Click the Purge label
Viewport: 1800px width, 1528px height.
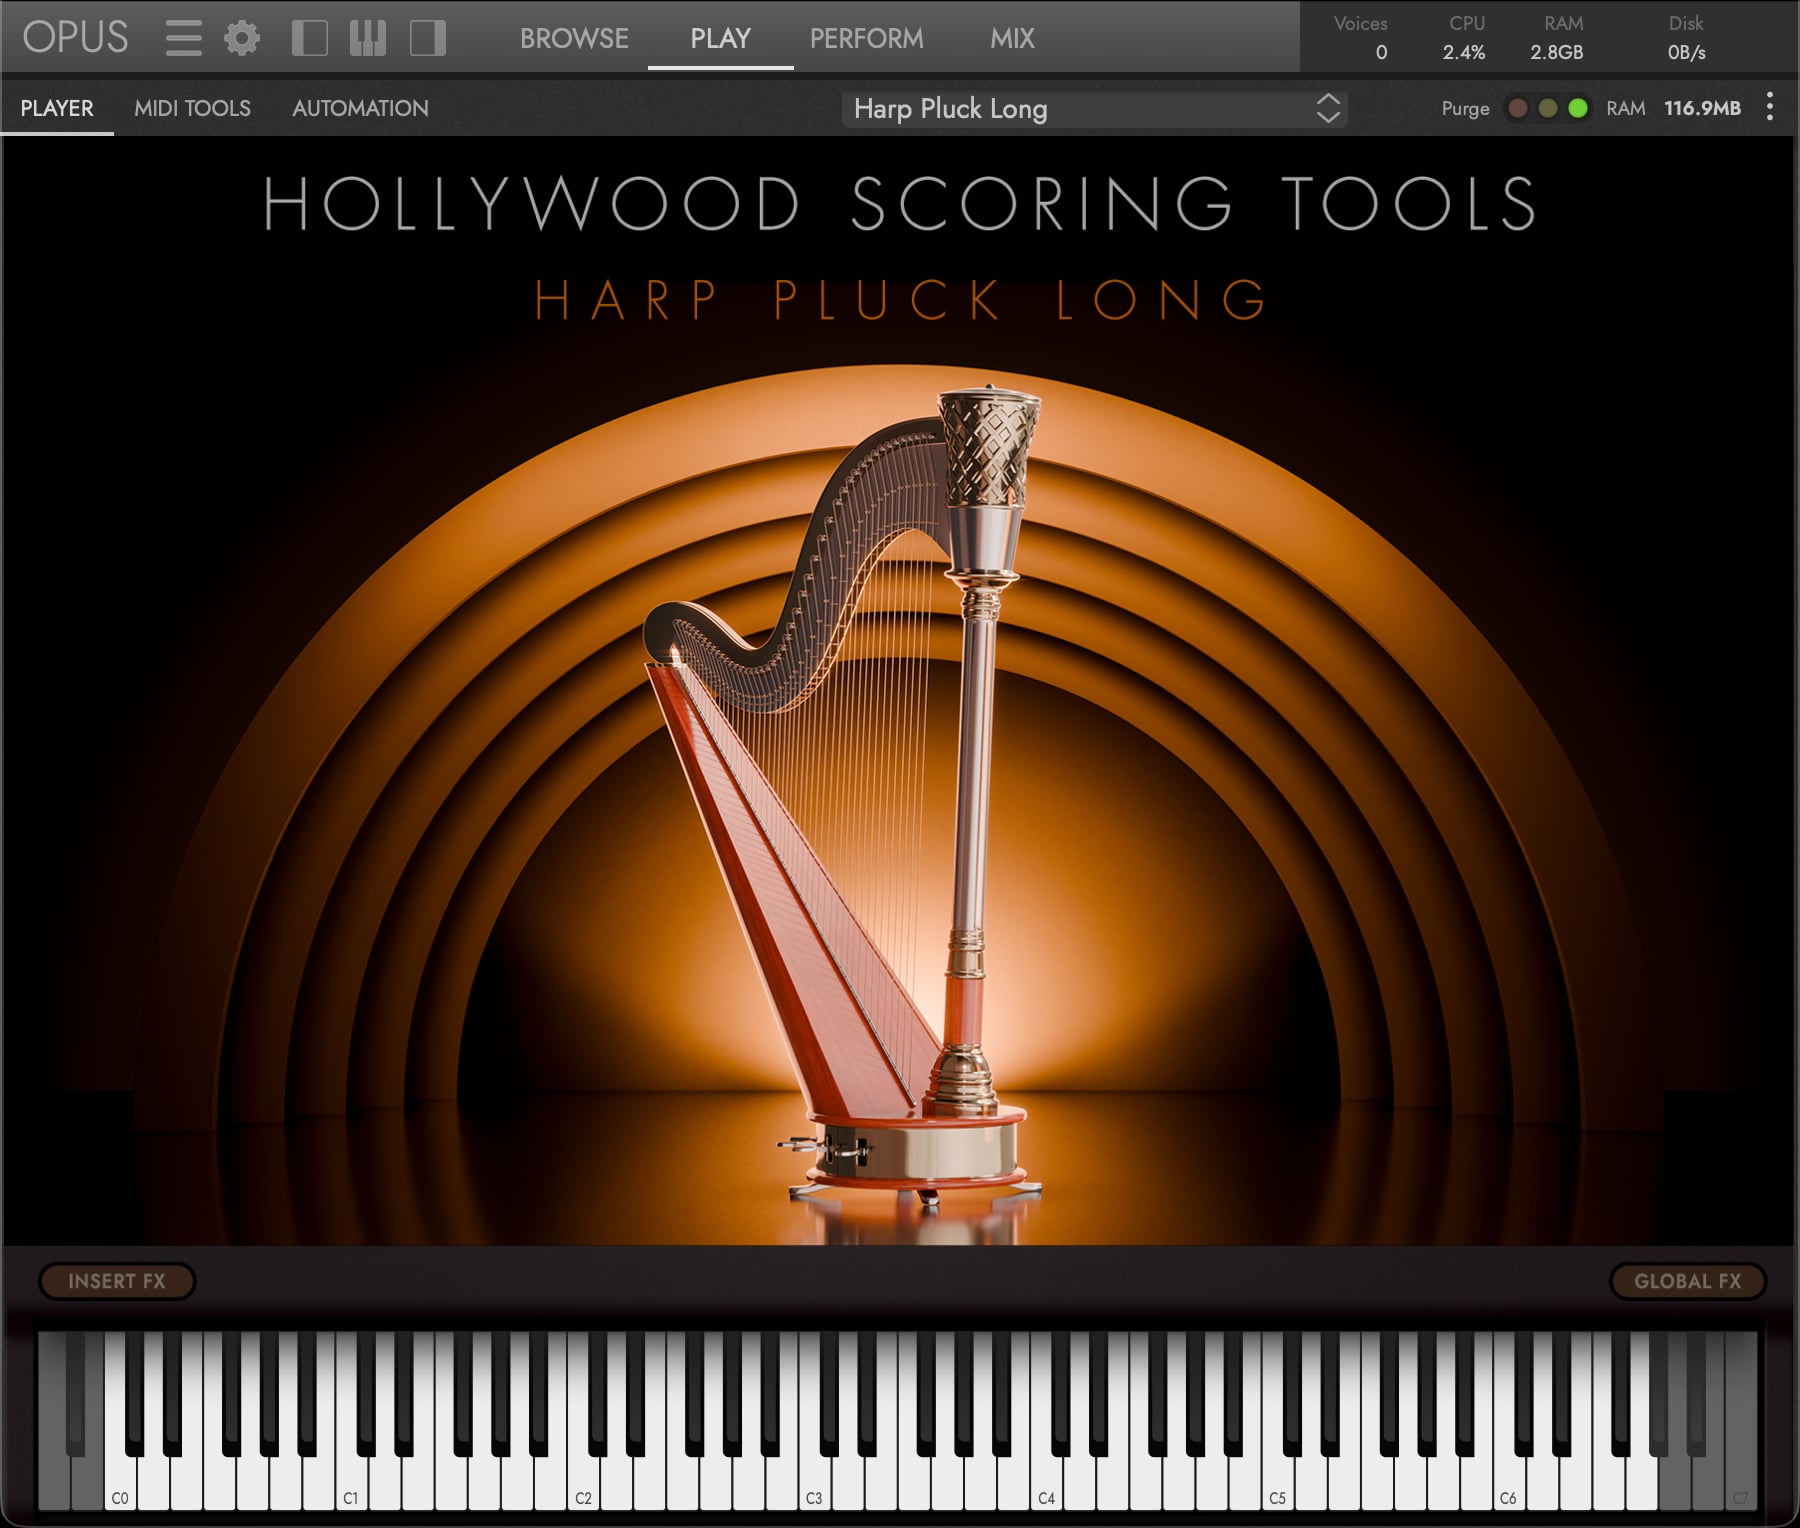1465,108
